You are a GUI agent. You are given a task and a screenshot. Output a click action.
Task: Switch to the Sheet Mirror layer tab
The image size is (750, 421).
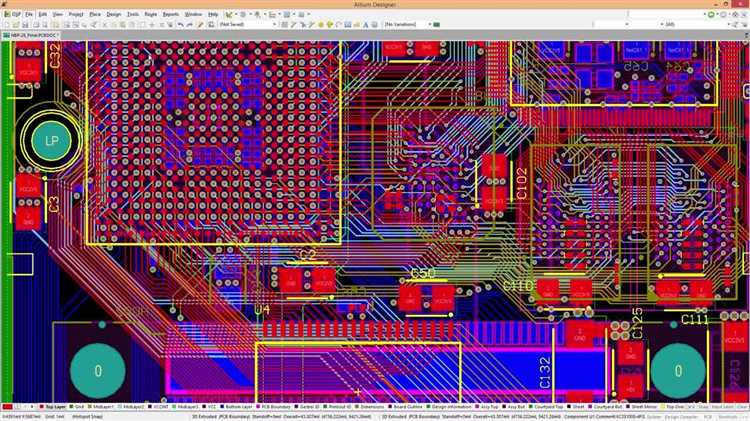click(x=642, y=407)
